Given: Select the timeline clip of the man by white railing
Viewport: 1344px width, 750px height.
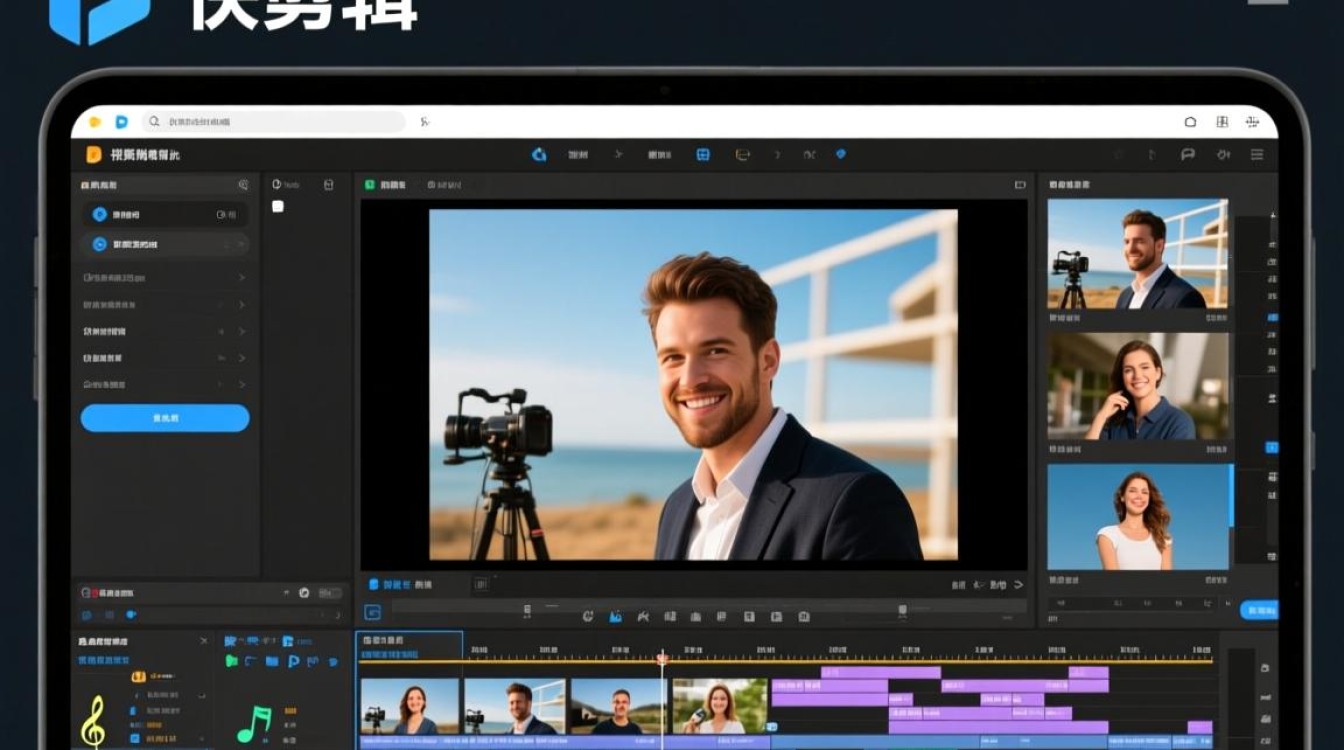Looking at the screenshot, I should point(515,706).
